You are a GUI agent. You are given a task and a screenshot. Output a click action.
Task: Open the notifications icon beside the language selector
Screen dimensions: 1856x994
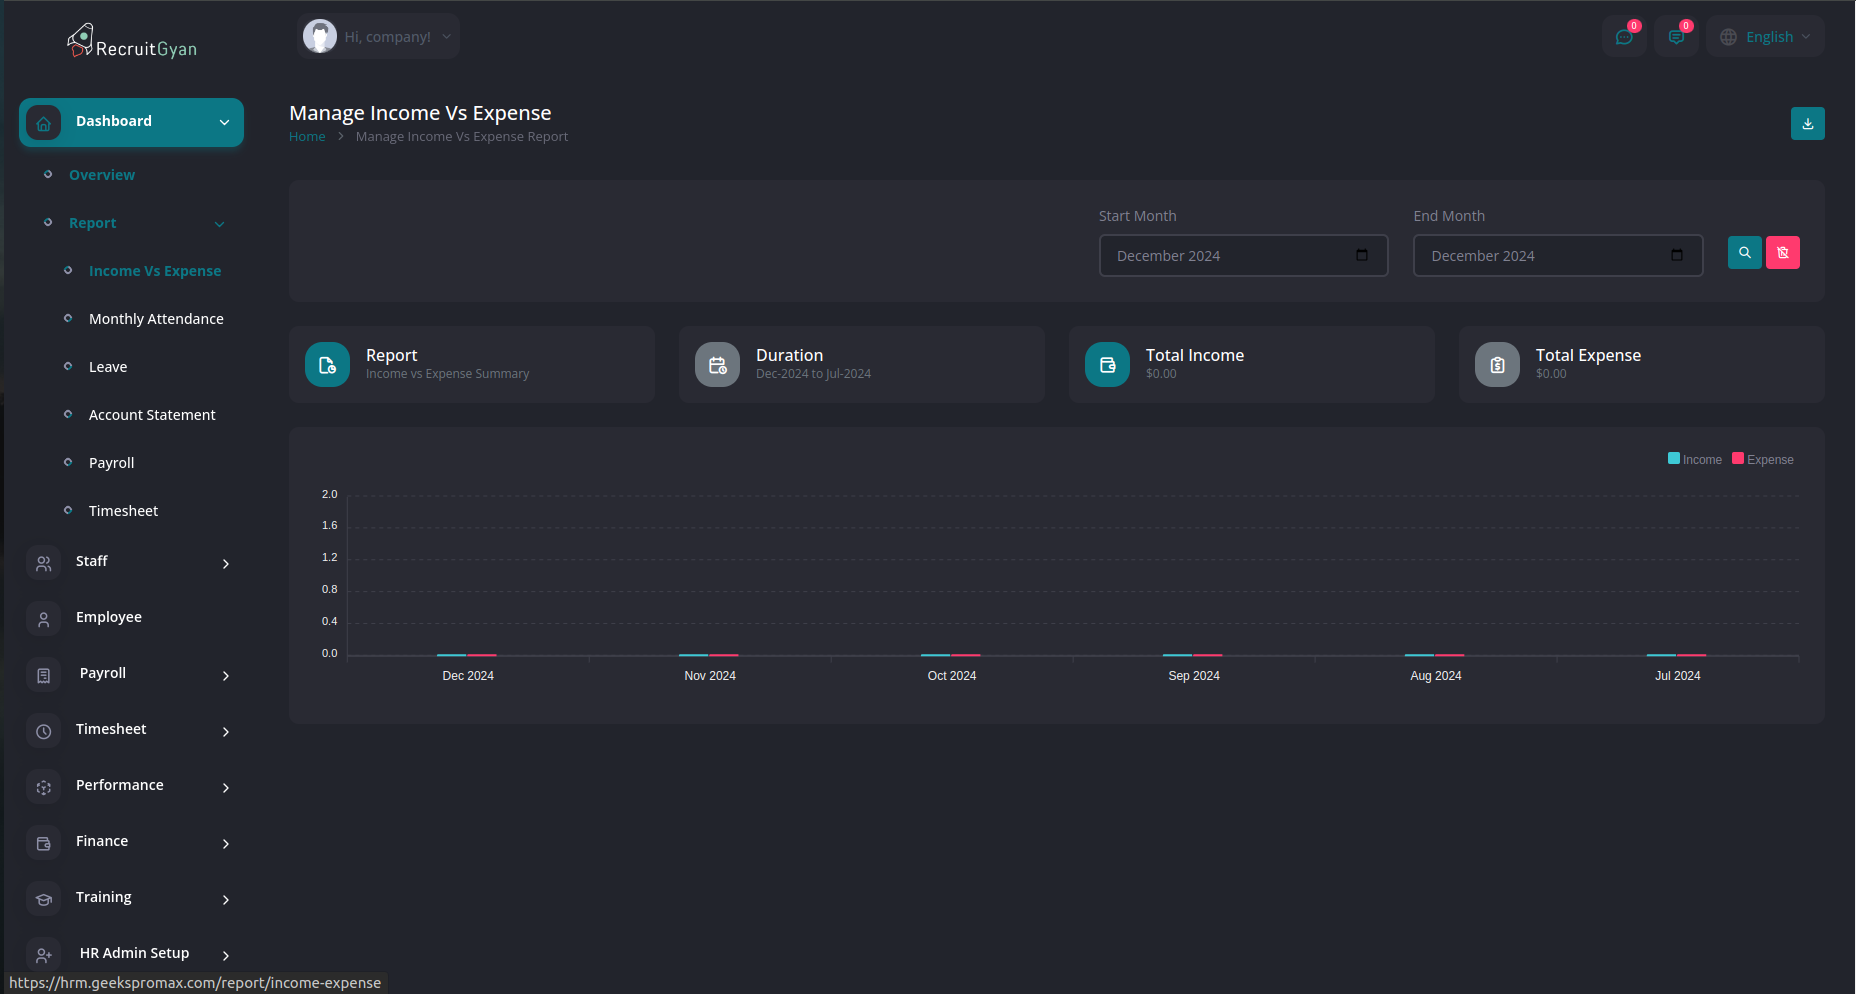click(x=1676, y=37)
